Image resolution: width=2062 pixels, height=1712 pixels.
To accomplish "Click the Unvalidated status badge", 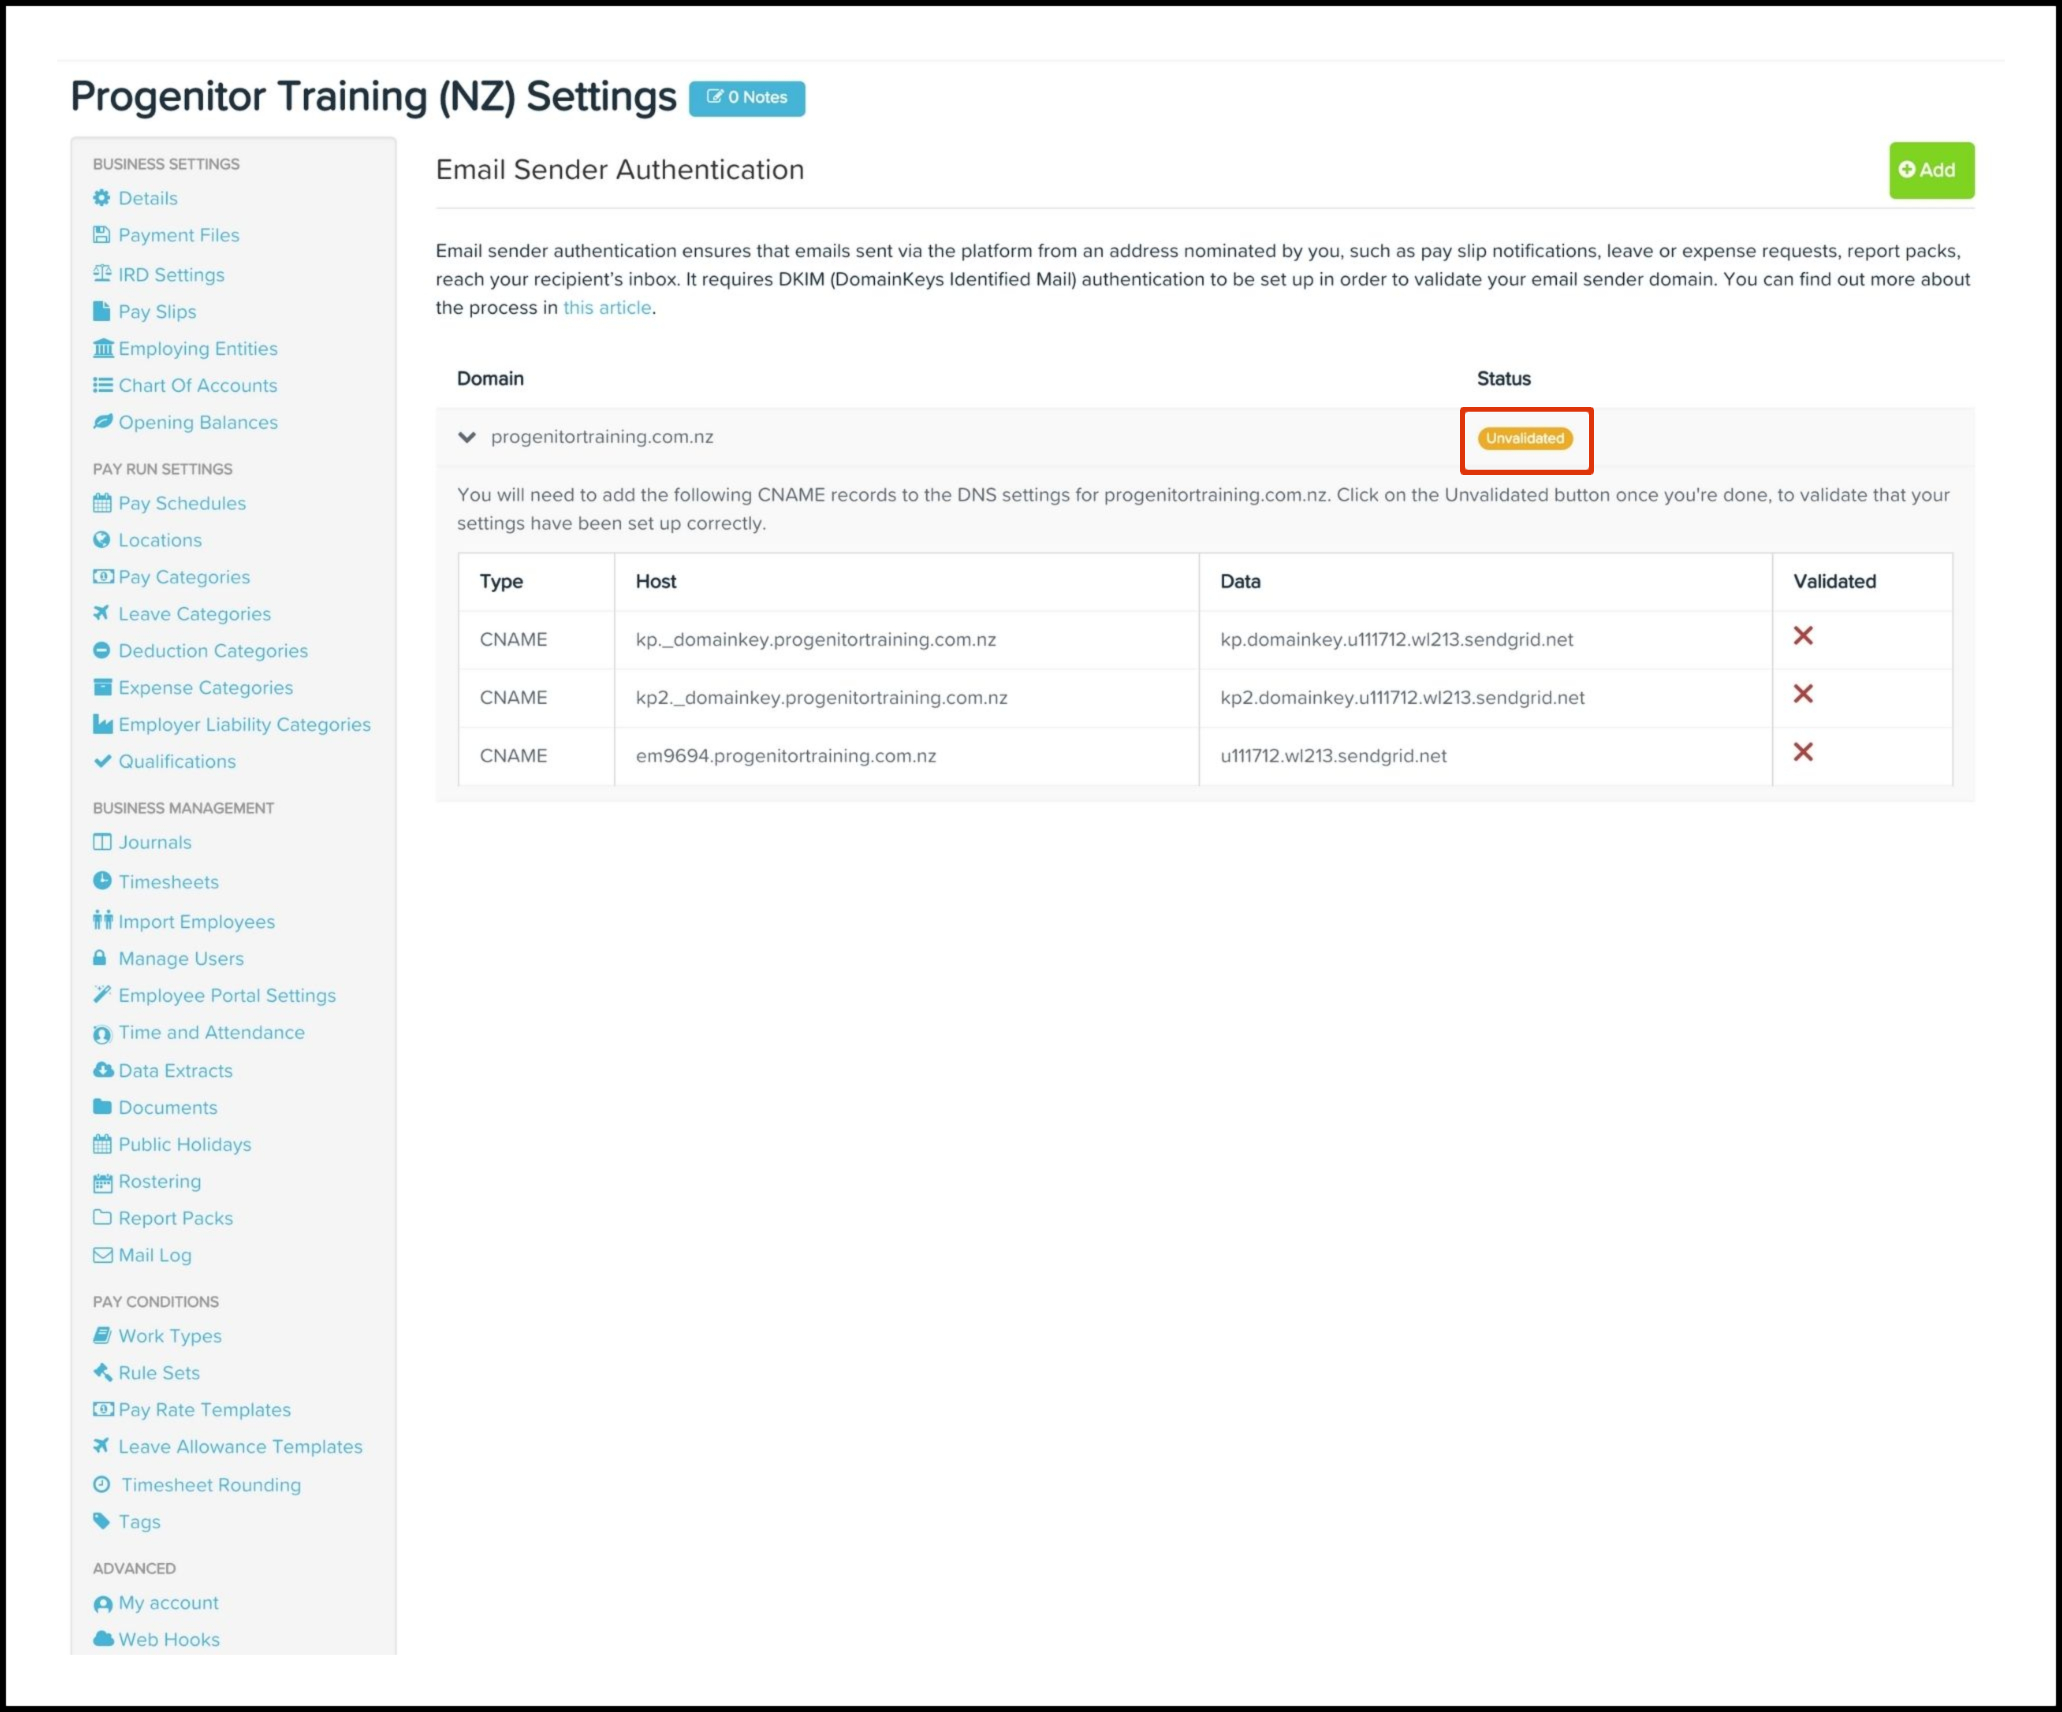I will point(1524,438).
